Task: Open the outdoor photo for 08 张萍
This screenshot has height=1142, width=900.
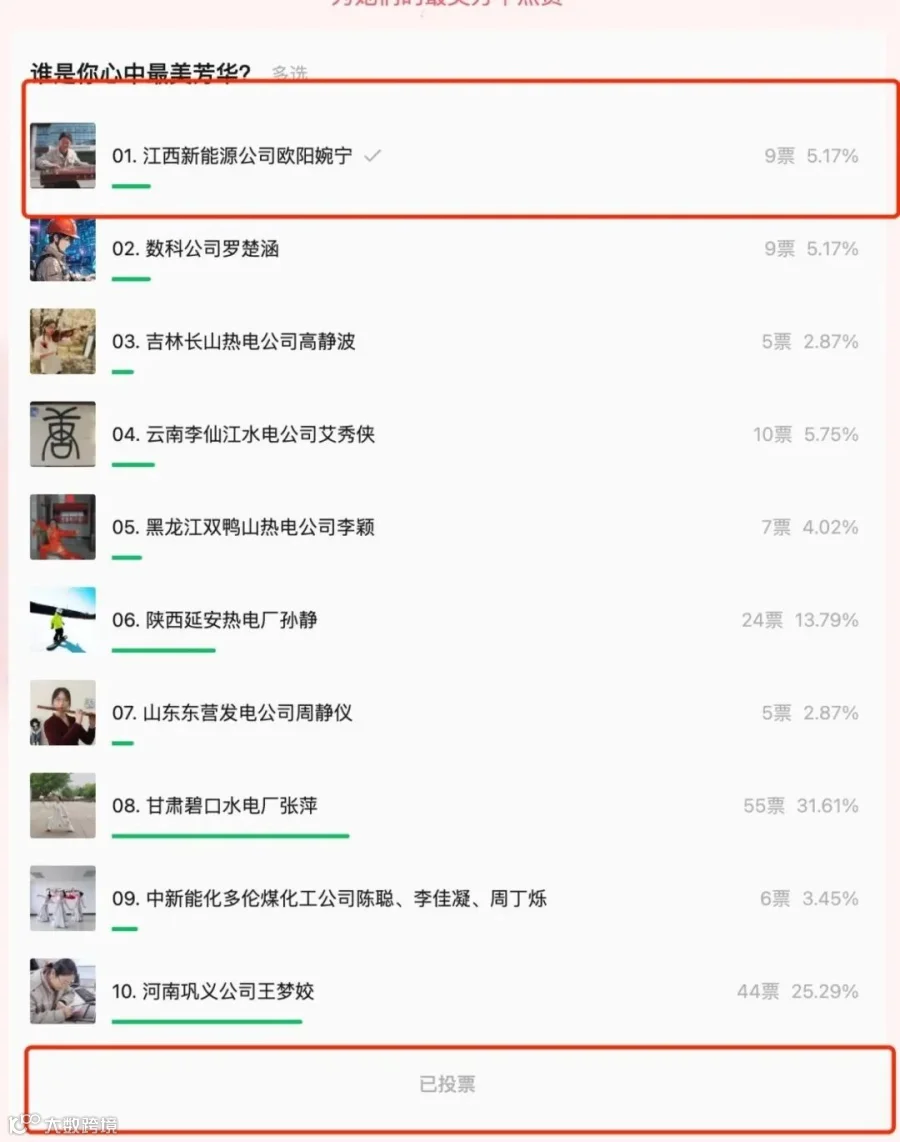Action: 63,806
